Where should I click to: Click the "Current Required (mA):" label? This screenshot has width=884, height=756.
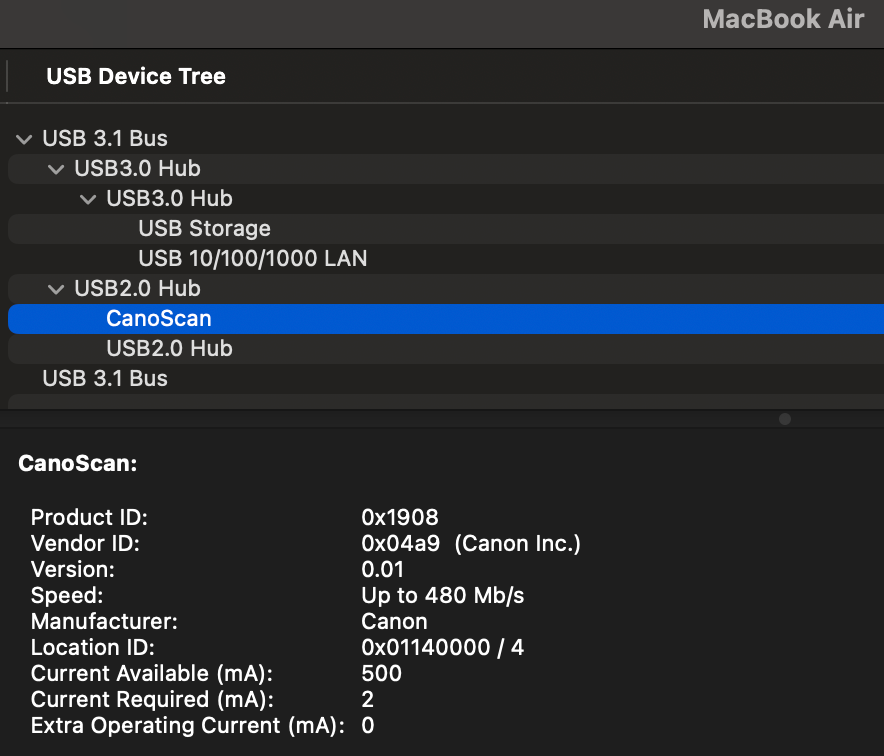(152, 699)
